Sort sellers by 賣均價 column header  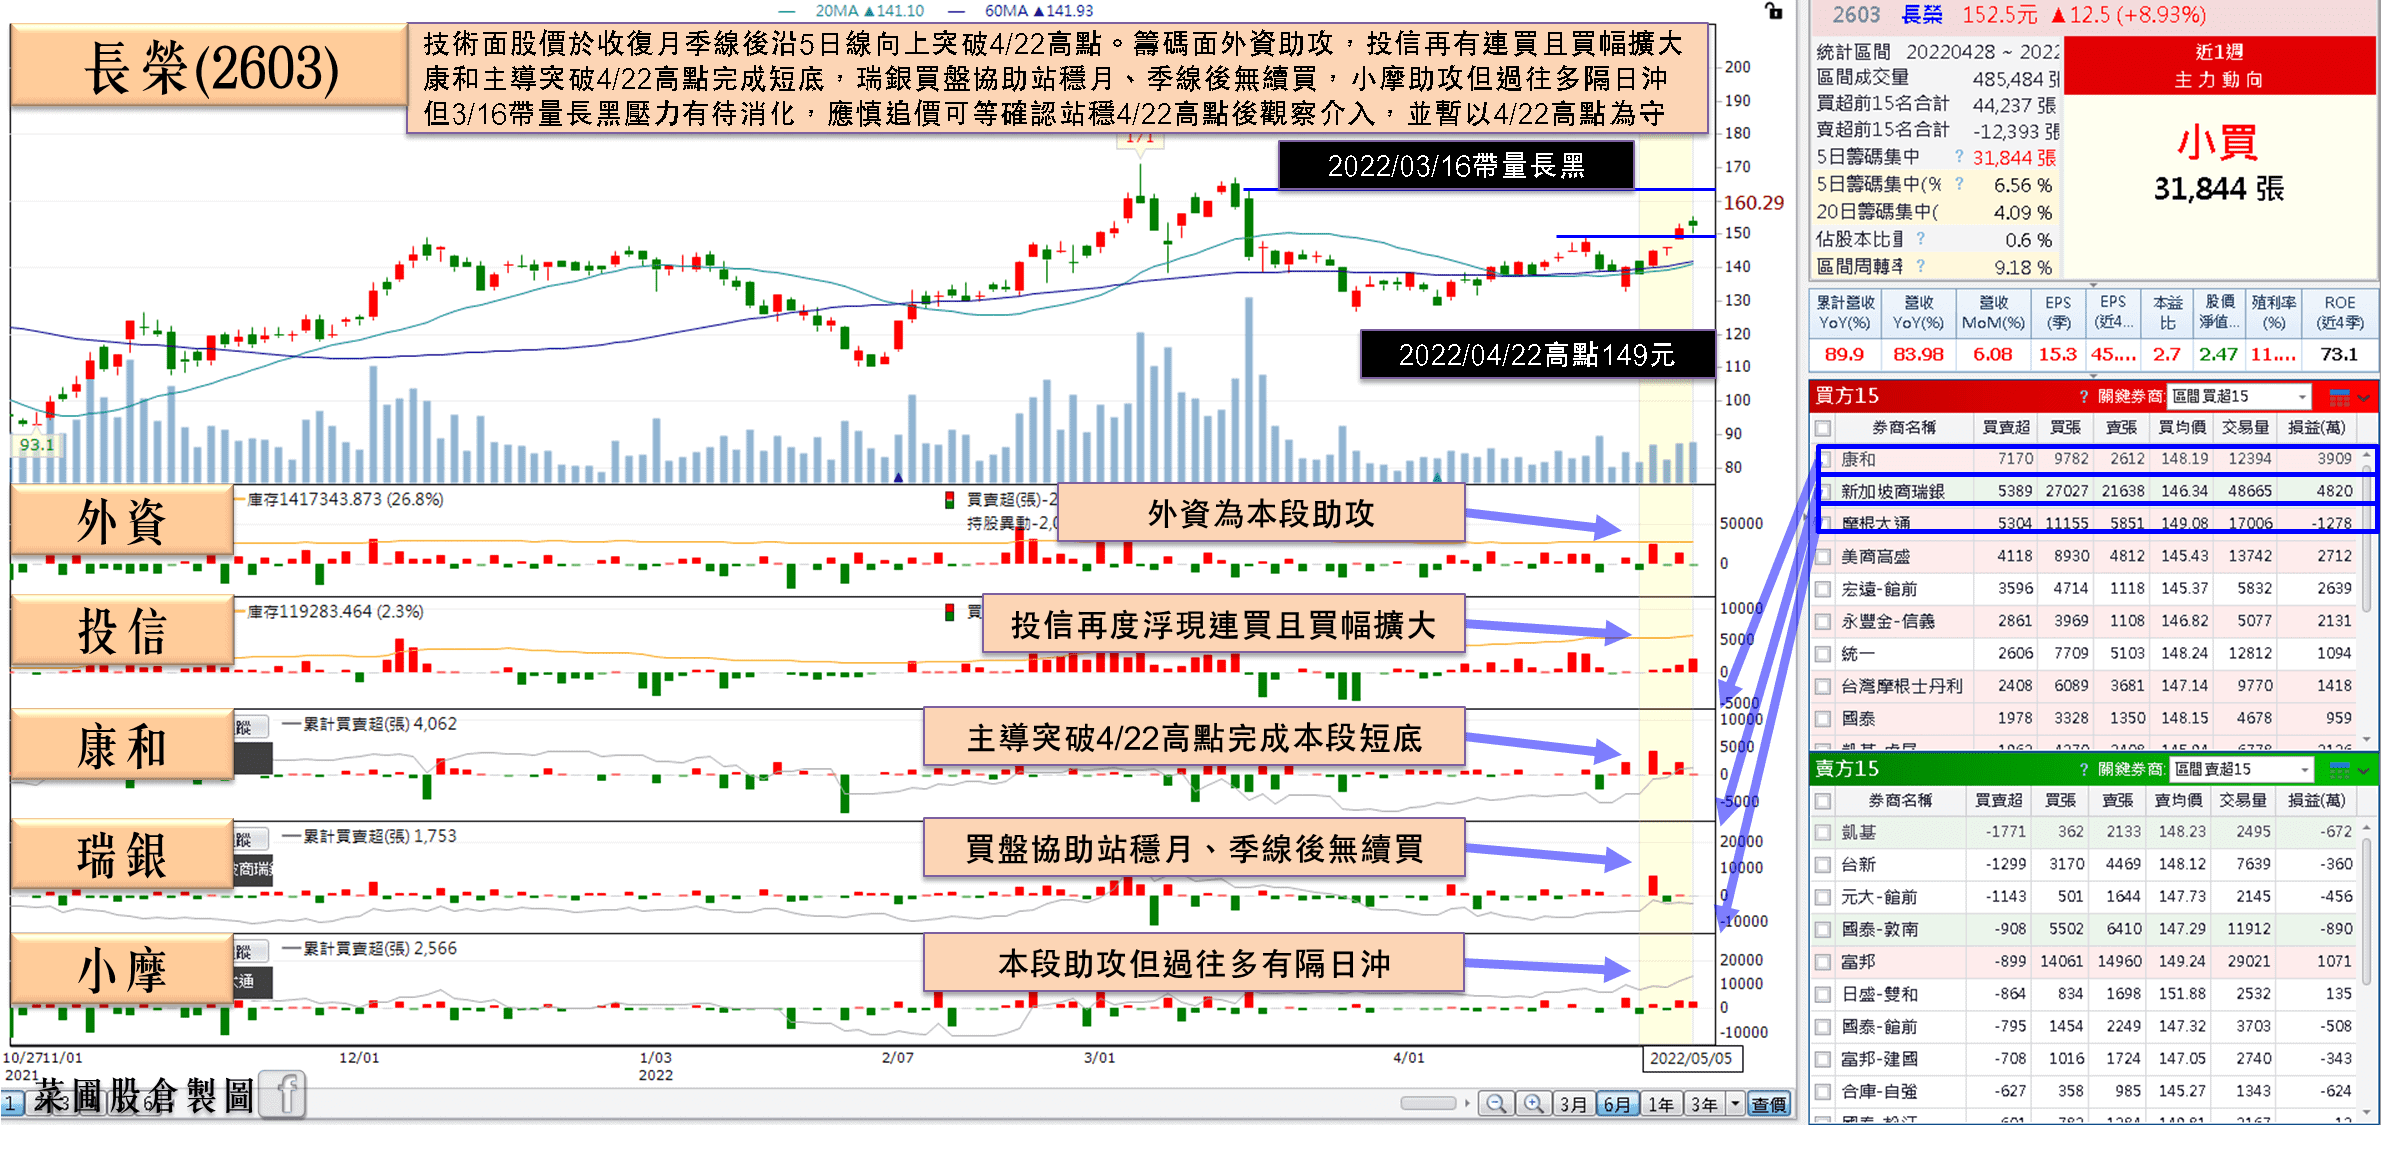tap(2178, 800)
